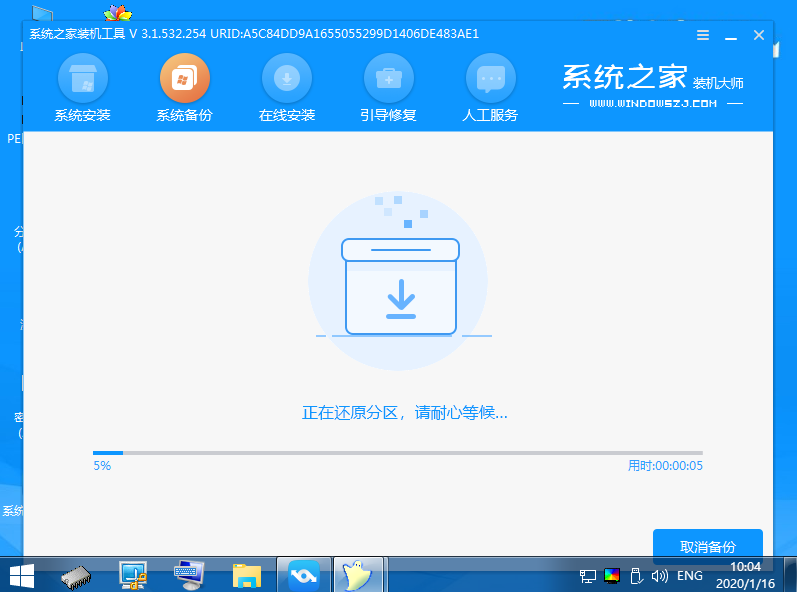Switch to the 系统备份 tab label
Screen dimensions: 809x592
[x=185, y=115]
